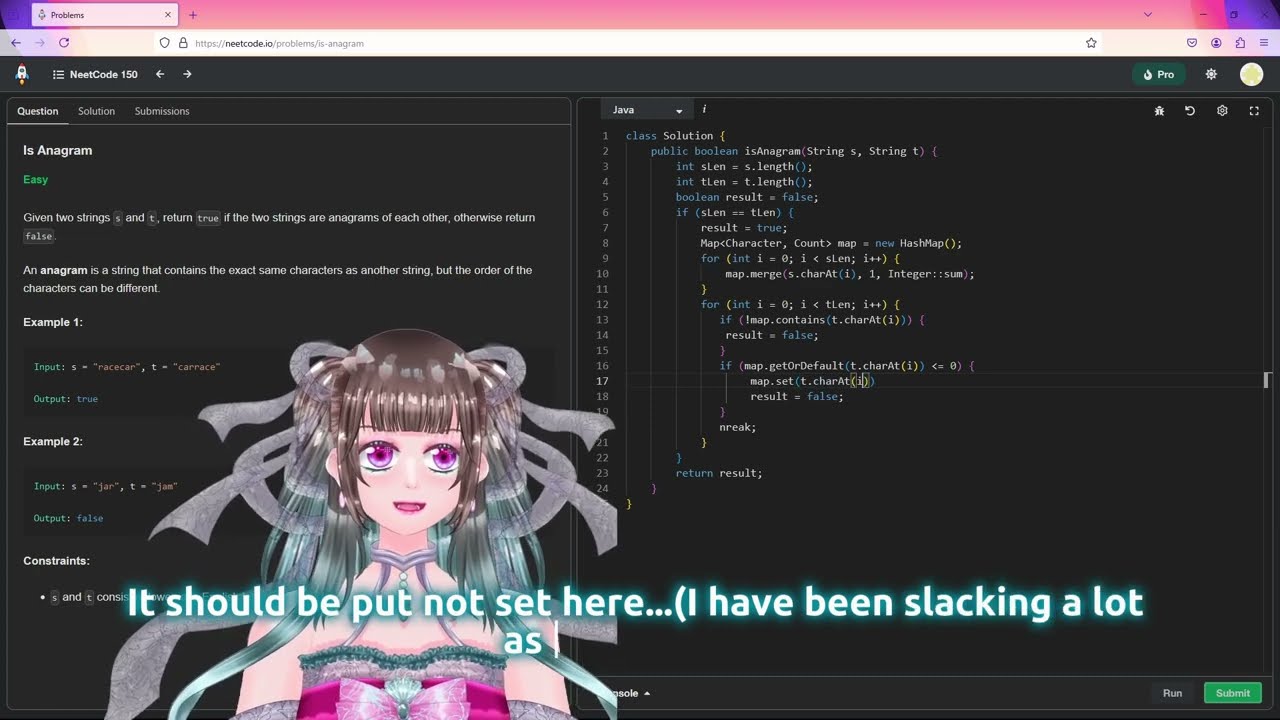Open the extensions icon
The width and height of the screenshot is (1280, 720).
(x=1240, y=43)
